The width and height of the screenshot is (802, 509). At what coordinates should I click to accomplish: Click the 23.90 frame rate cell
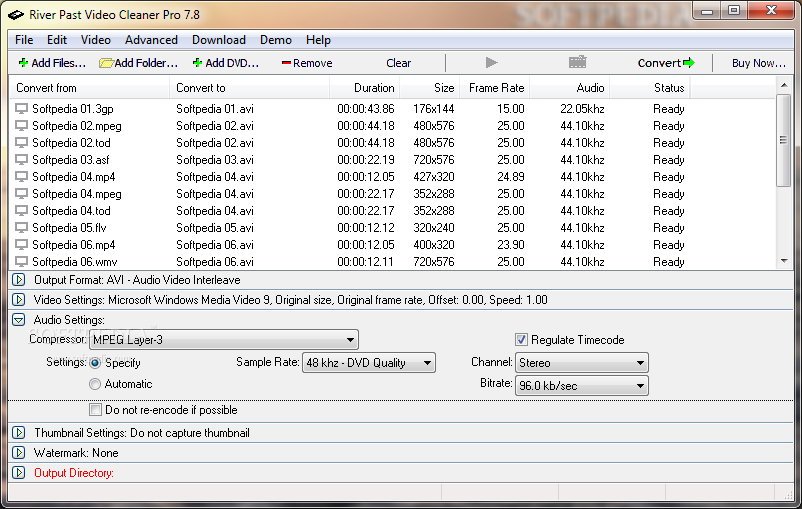click(x=510, y=245)
